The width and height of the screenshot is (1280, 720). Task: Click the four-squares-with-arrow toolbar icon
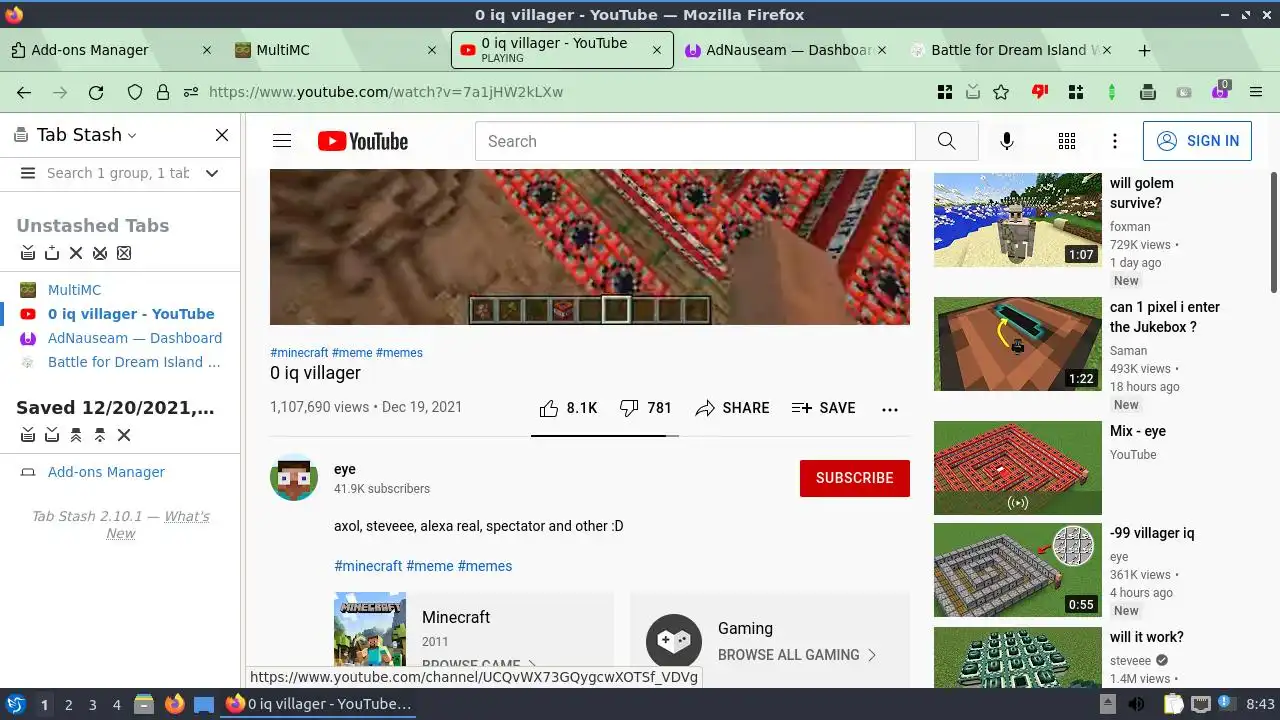945,92
